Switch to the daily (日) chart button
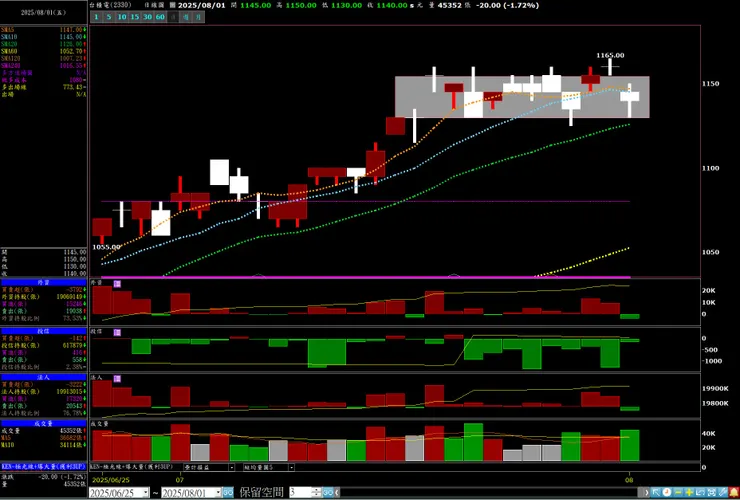The image size is (740, 500). [x=173, y=17]
